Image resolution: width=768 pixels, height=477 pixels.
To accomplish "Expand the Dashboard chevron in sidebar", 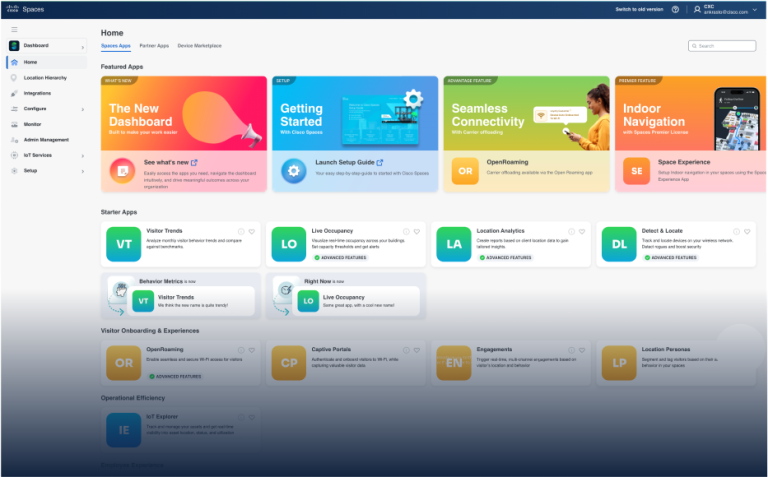I will click(x=82, y=48).
